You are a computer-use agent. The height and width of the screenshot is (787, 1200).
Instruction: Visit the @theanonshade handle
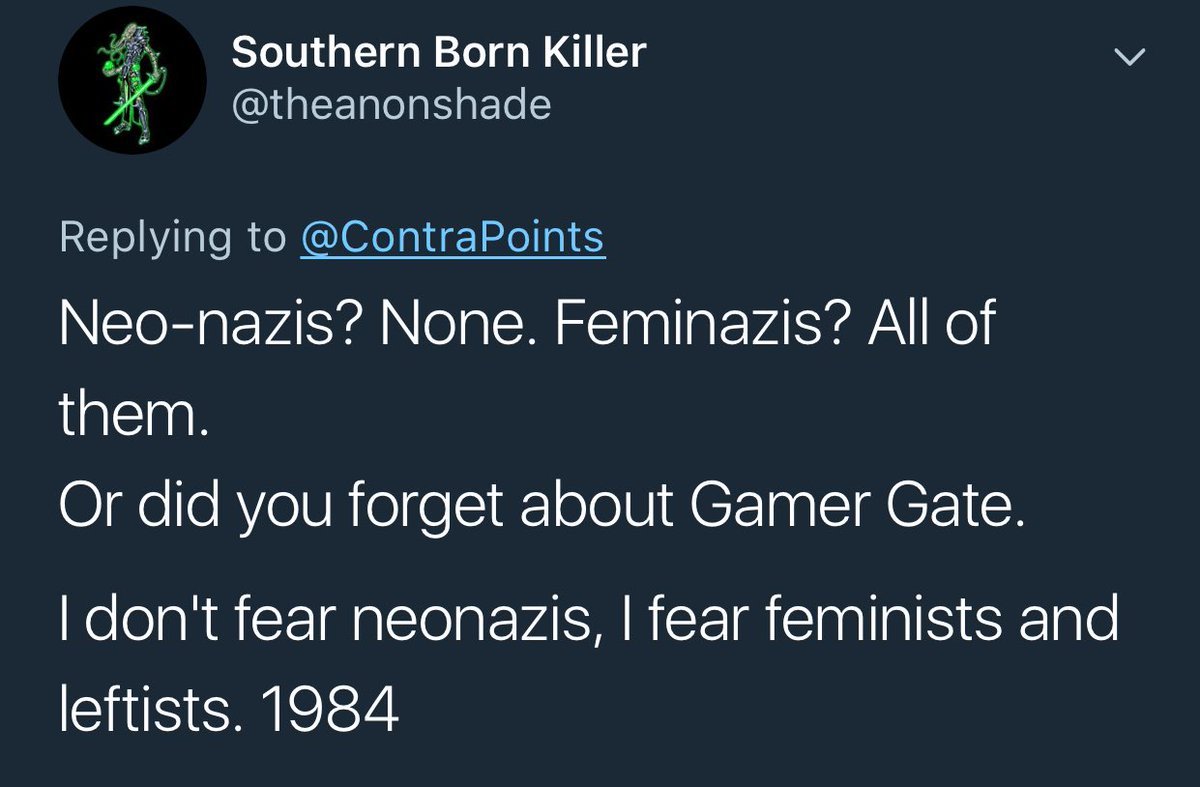391,104
